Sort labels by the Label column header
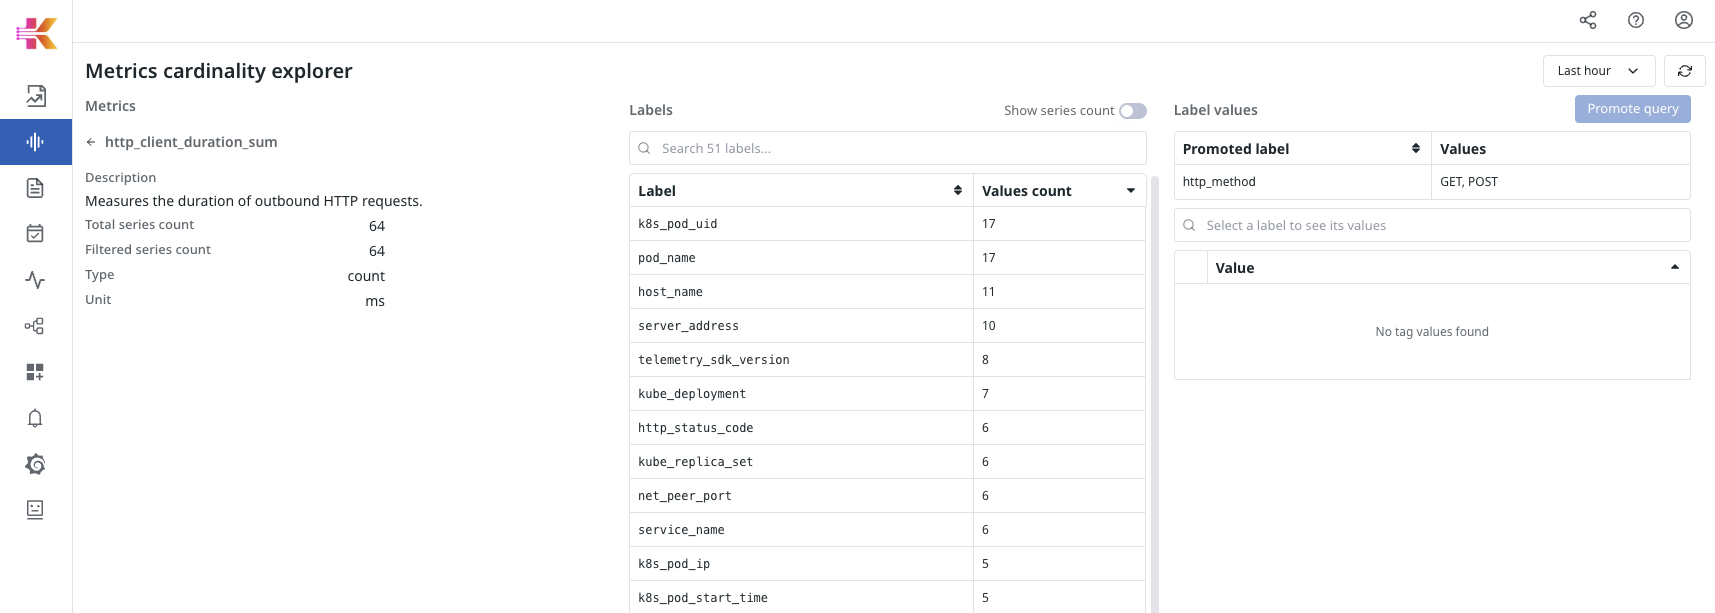 800,191
